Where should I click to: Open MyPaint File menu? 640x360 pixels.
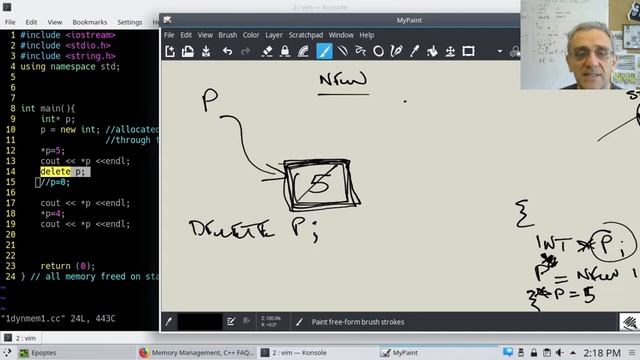(x=169, y=35)
